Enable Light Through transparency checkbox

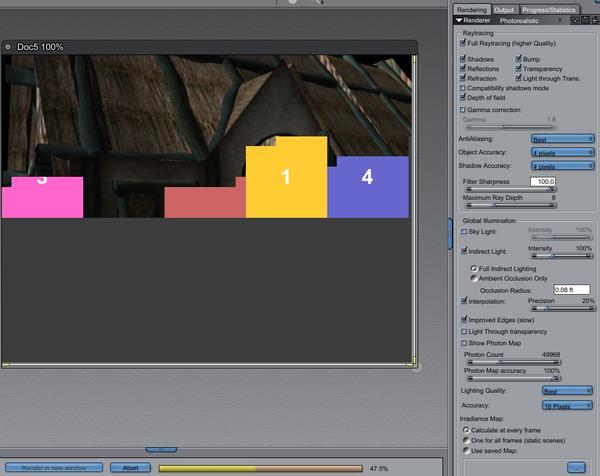[464, 331]
